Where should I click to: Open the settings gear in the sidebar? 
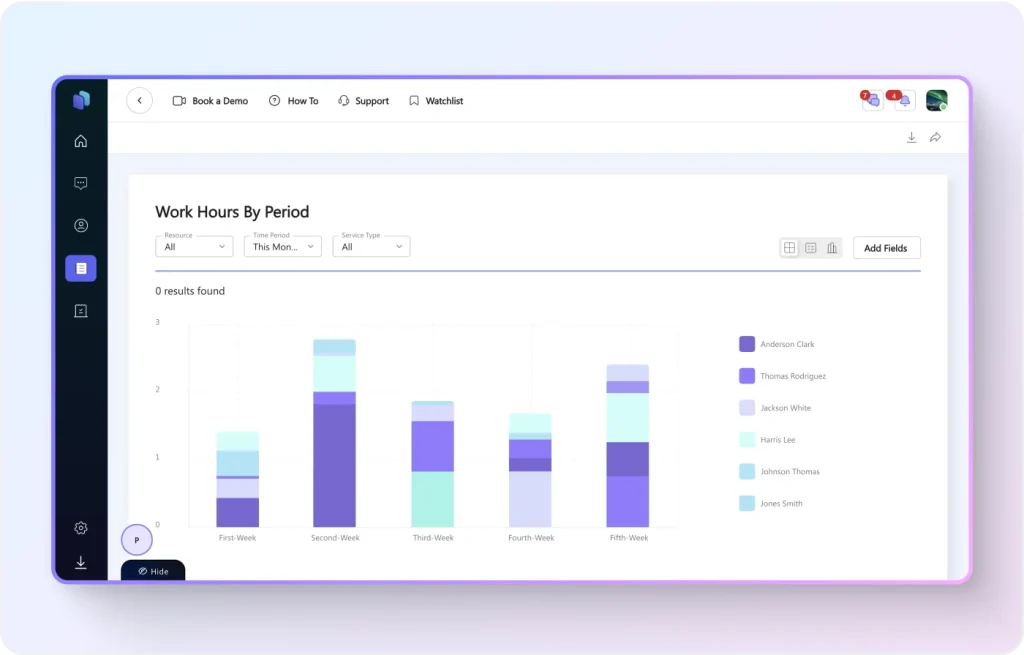pyautogui.click(x=81, y=528)
